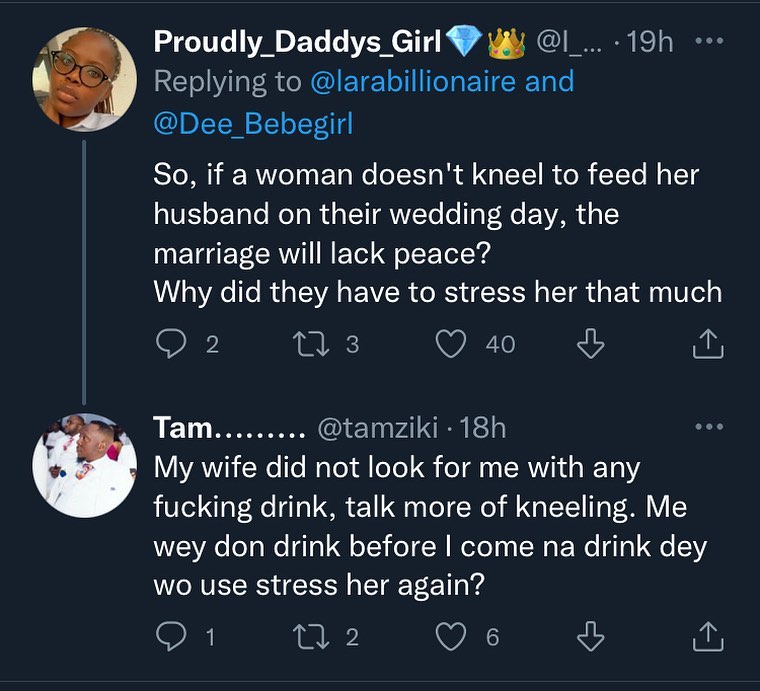Like Proudly_Daddys_Girl's tweet with 40 likes

(452, 344)
